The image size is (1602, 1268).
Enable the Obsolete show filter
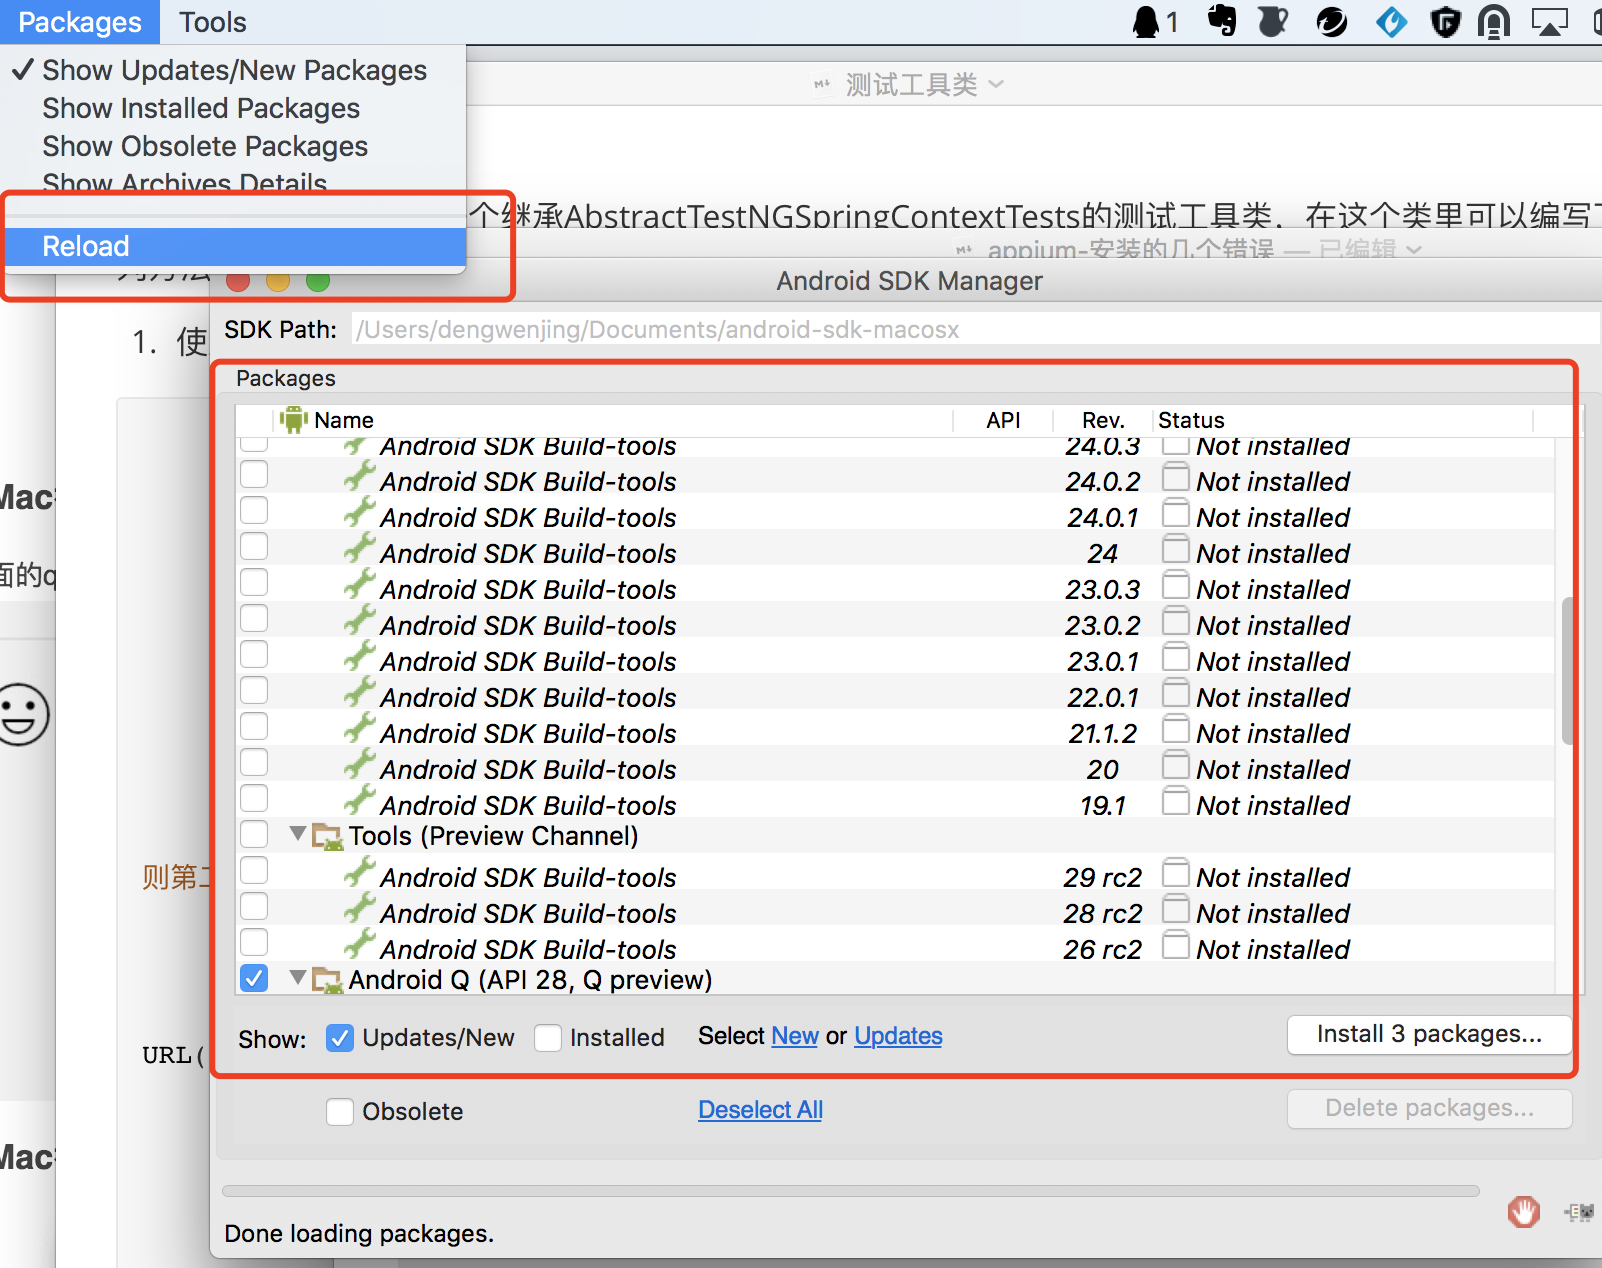(x=340, y=1112)
